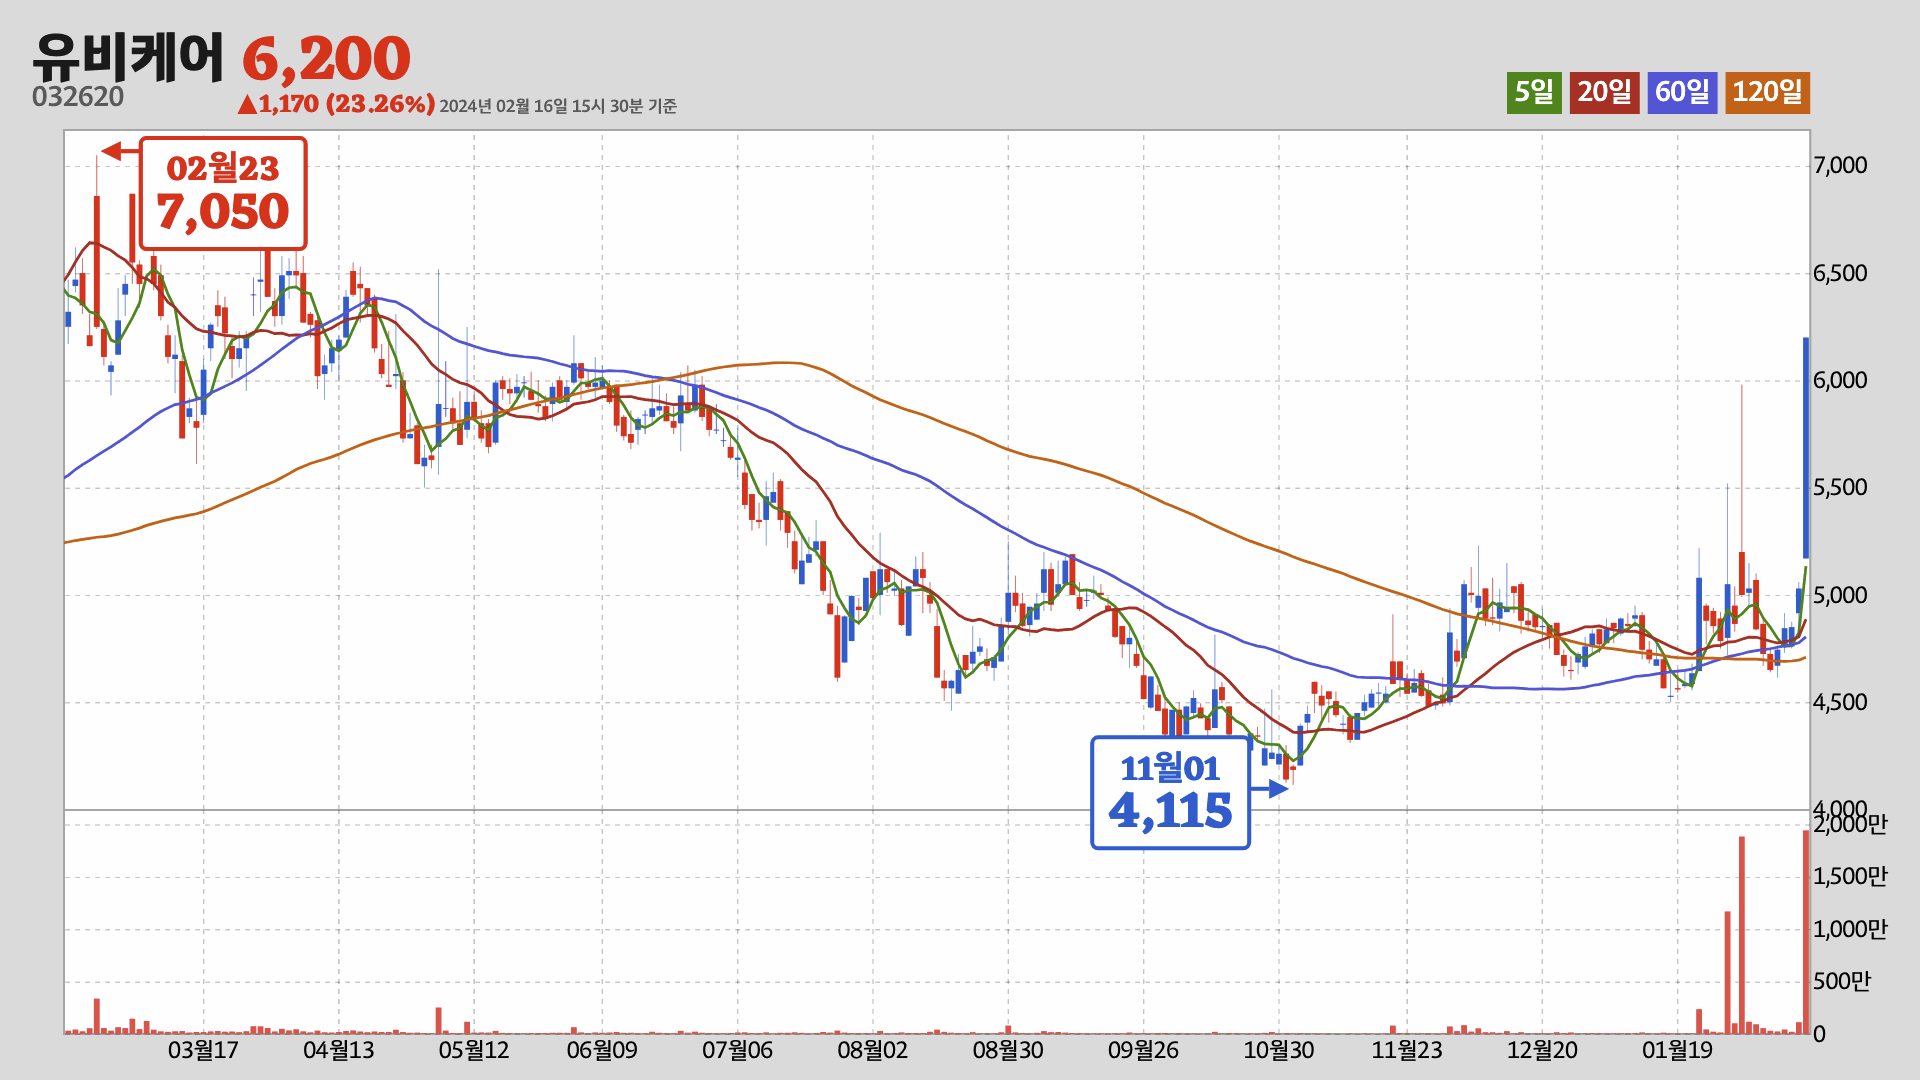This screenshot has width=1920, height=1080.
Task: Click the 03월17 date axis label
Action: 203,1050
